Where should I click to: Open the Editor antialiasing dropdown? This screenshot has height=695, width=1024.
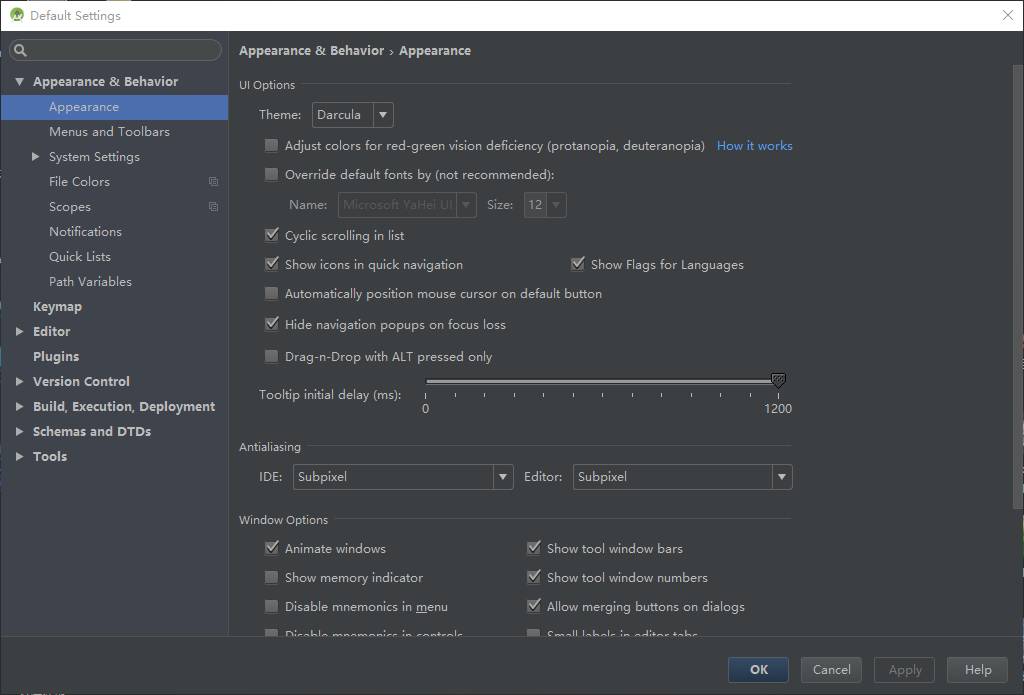pos(682,477)
